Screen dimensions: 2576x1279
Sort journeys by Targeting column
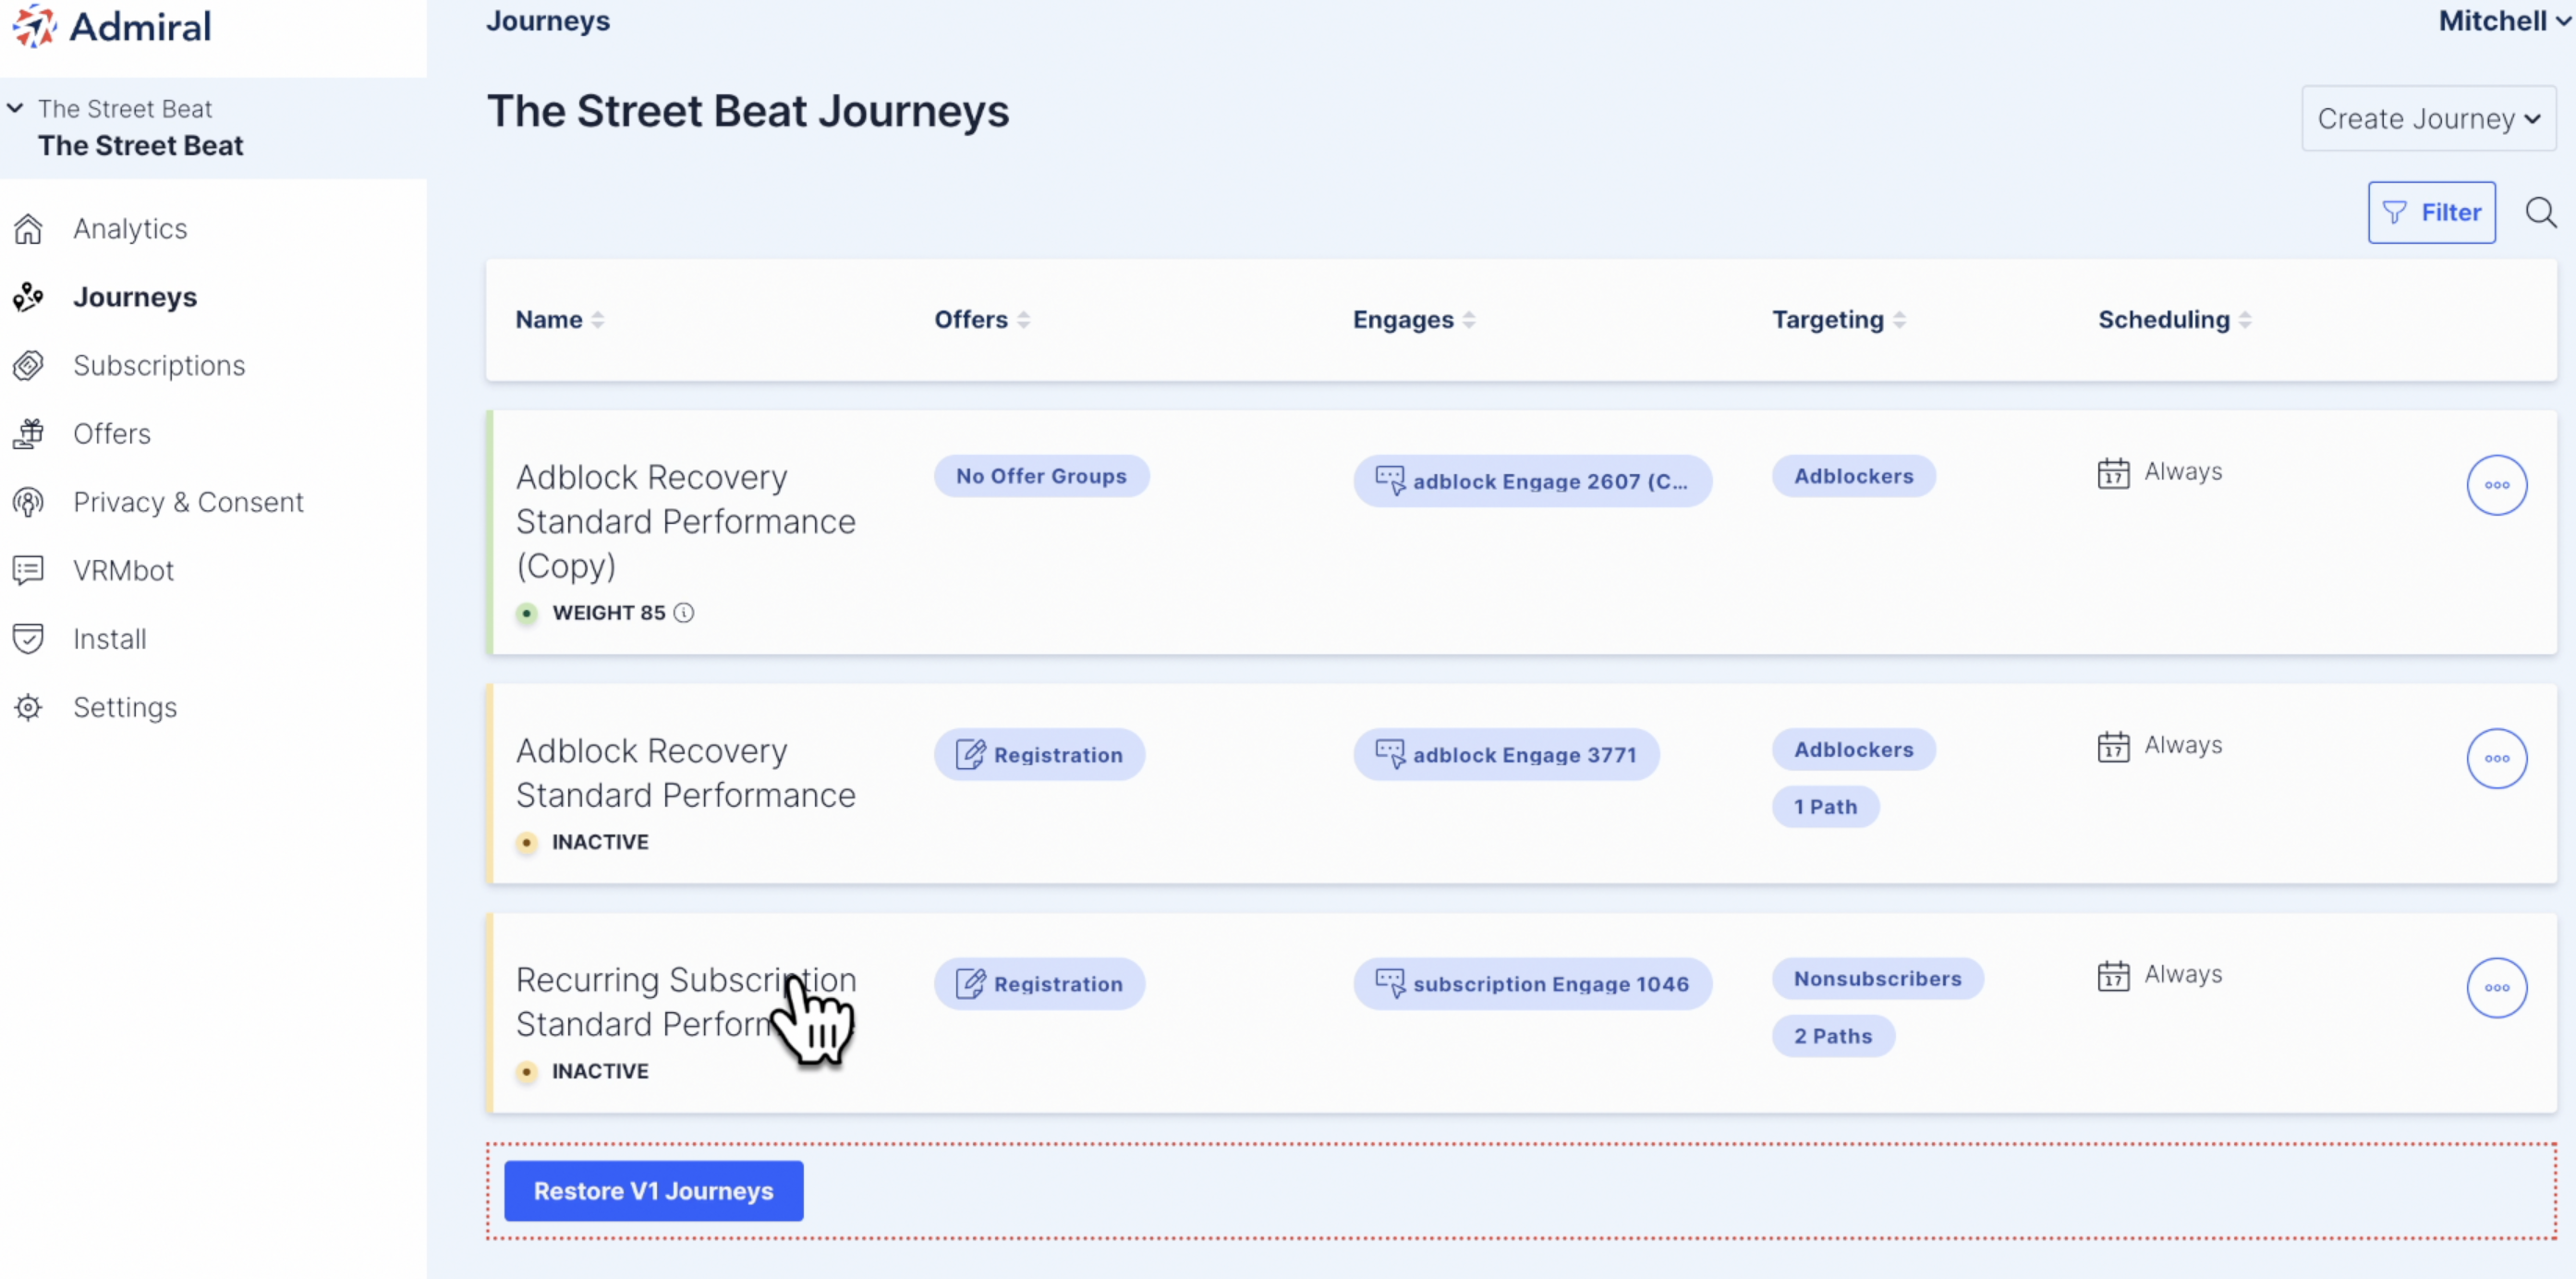1838,320
